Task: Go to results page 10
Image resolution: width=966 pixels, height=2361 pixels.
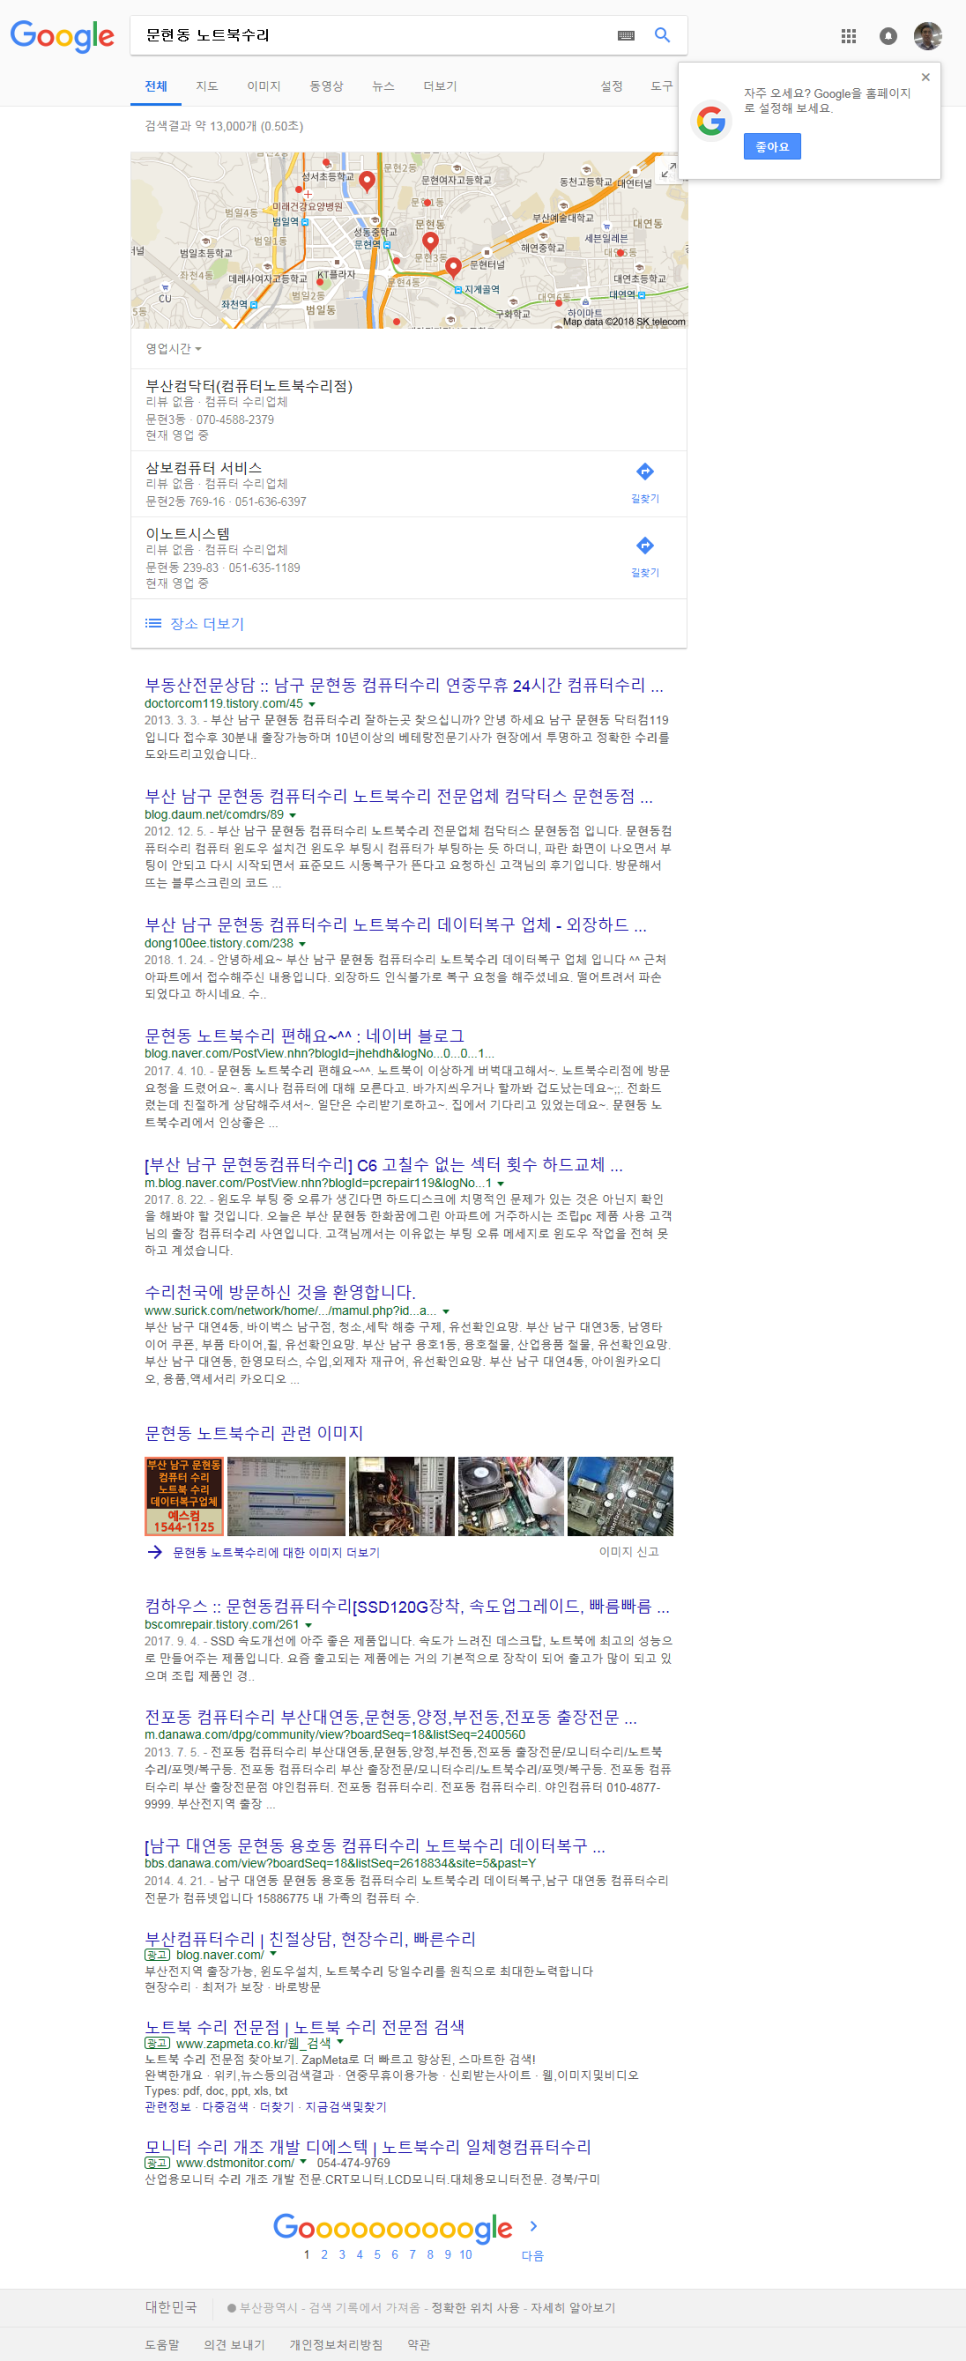Action: [466, 2254]
